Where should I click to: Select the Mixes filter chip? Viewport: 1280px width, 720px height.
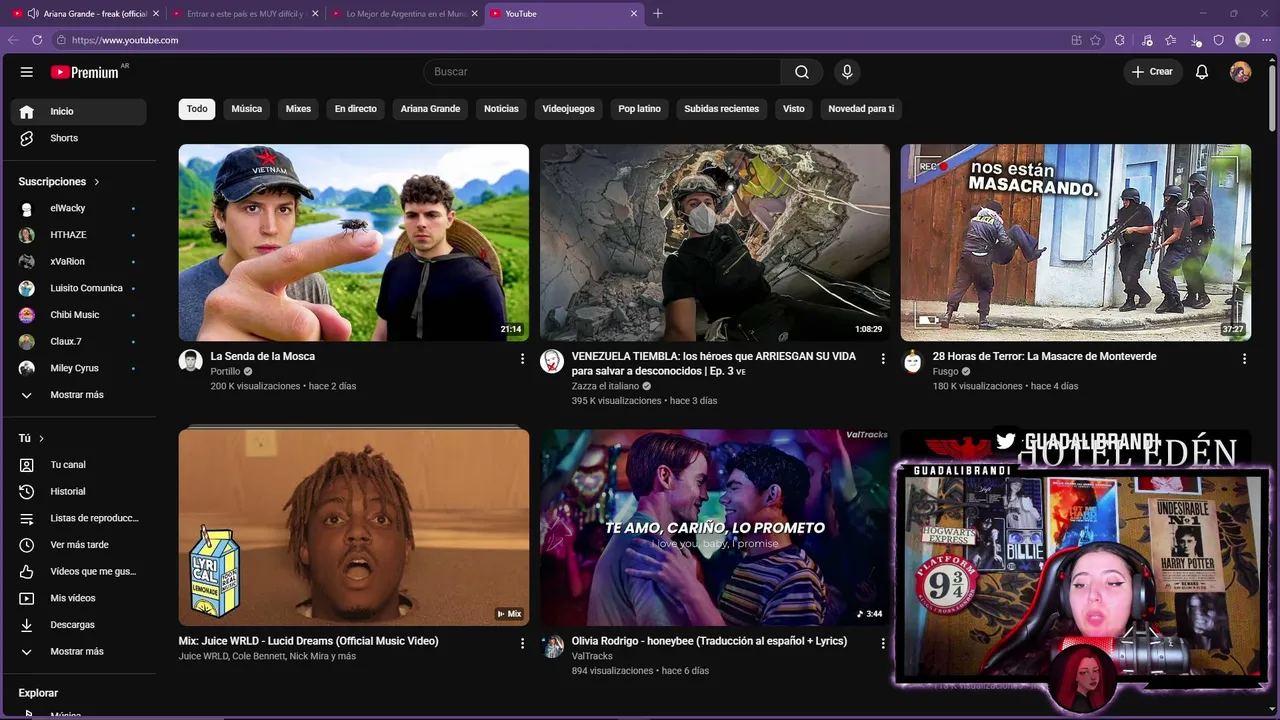[298, 109]
